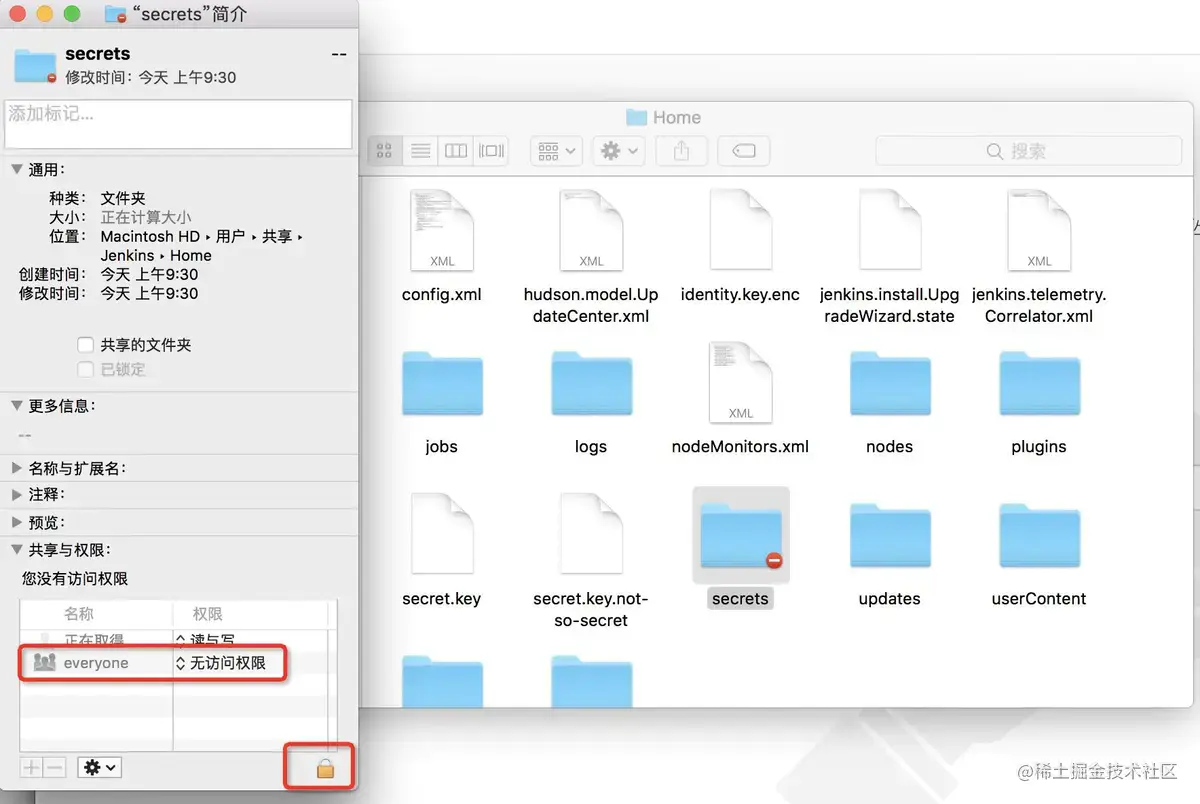Click the remove user minus button

point(54,768)
